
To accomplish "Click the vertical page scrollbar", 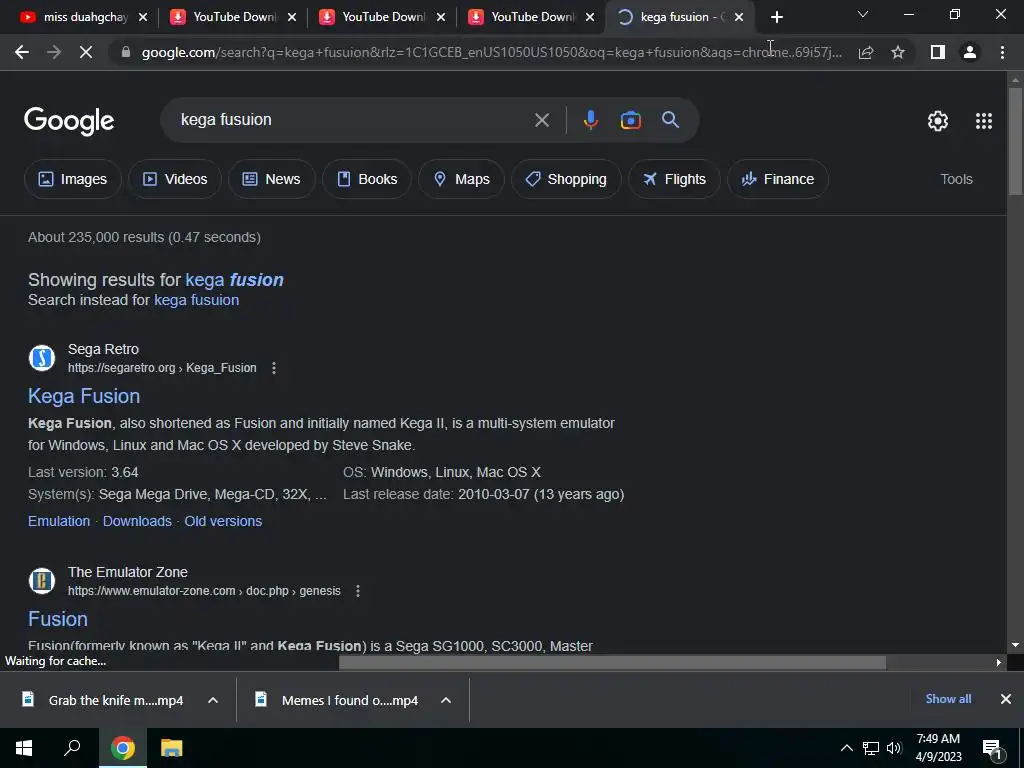I will click(x=1015, y=140).
